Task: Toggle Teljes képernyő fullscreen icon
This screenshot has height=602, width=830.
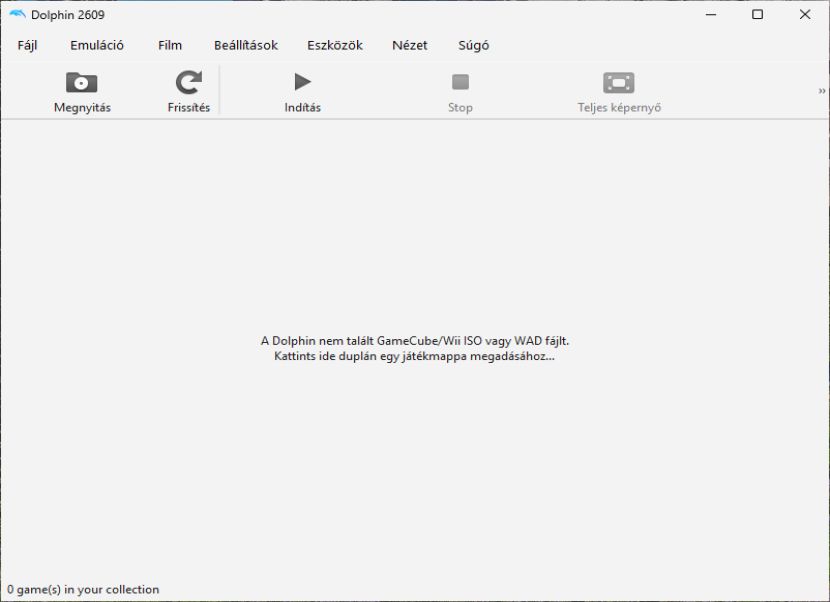Action: pyautogui.click(x=619, y=83)
